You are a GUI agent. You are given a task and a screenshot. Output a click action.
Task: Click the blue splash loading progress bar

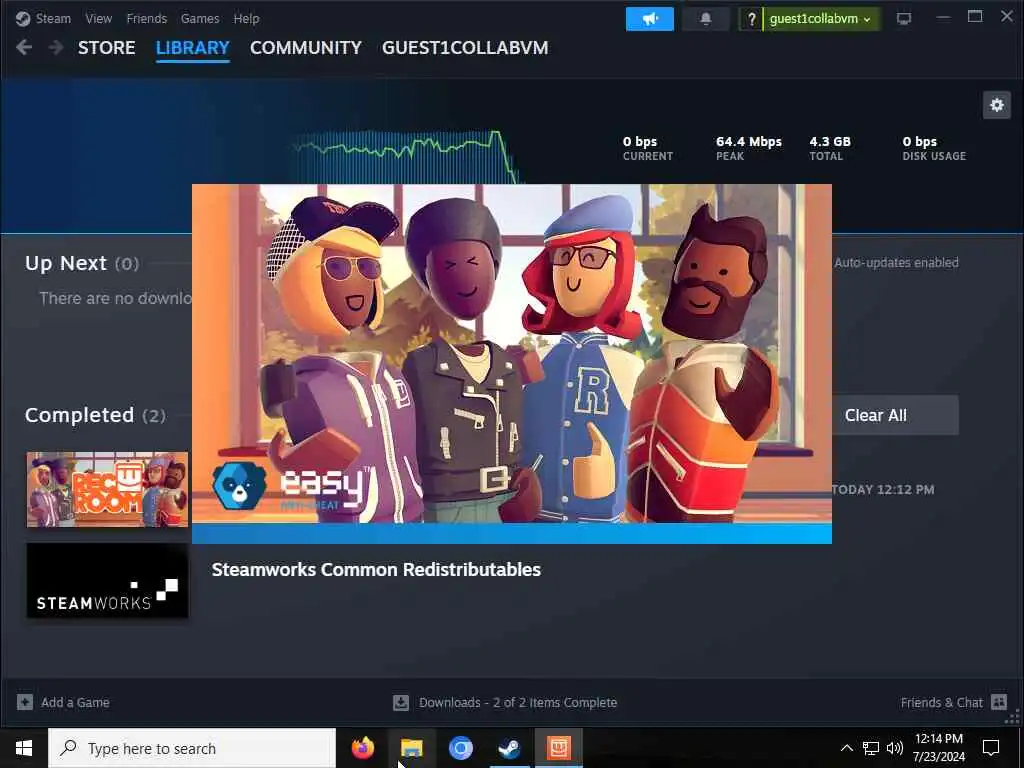(511, 534)
